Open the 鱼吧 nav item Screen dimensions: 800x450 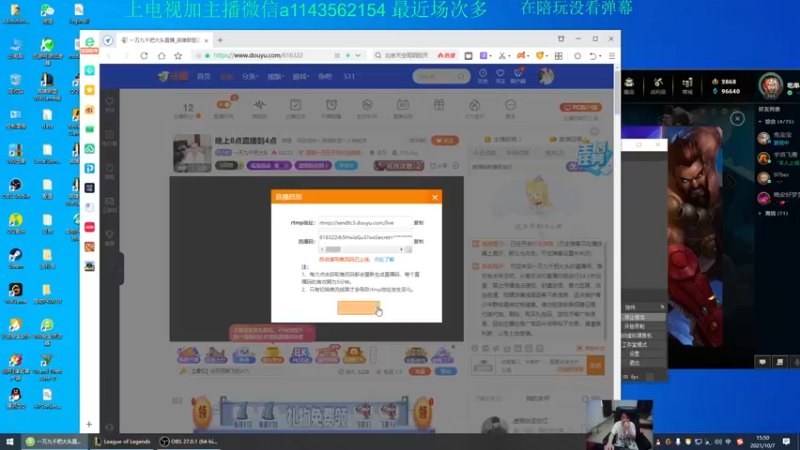[x=325, y=77]
